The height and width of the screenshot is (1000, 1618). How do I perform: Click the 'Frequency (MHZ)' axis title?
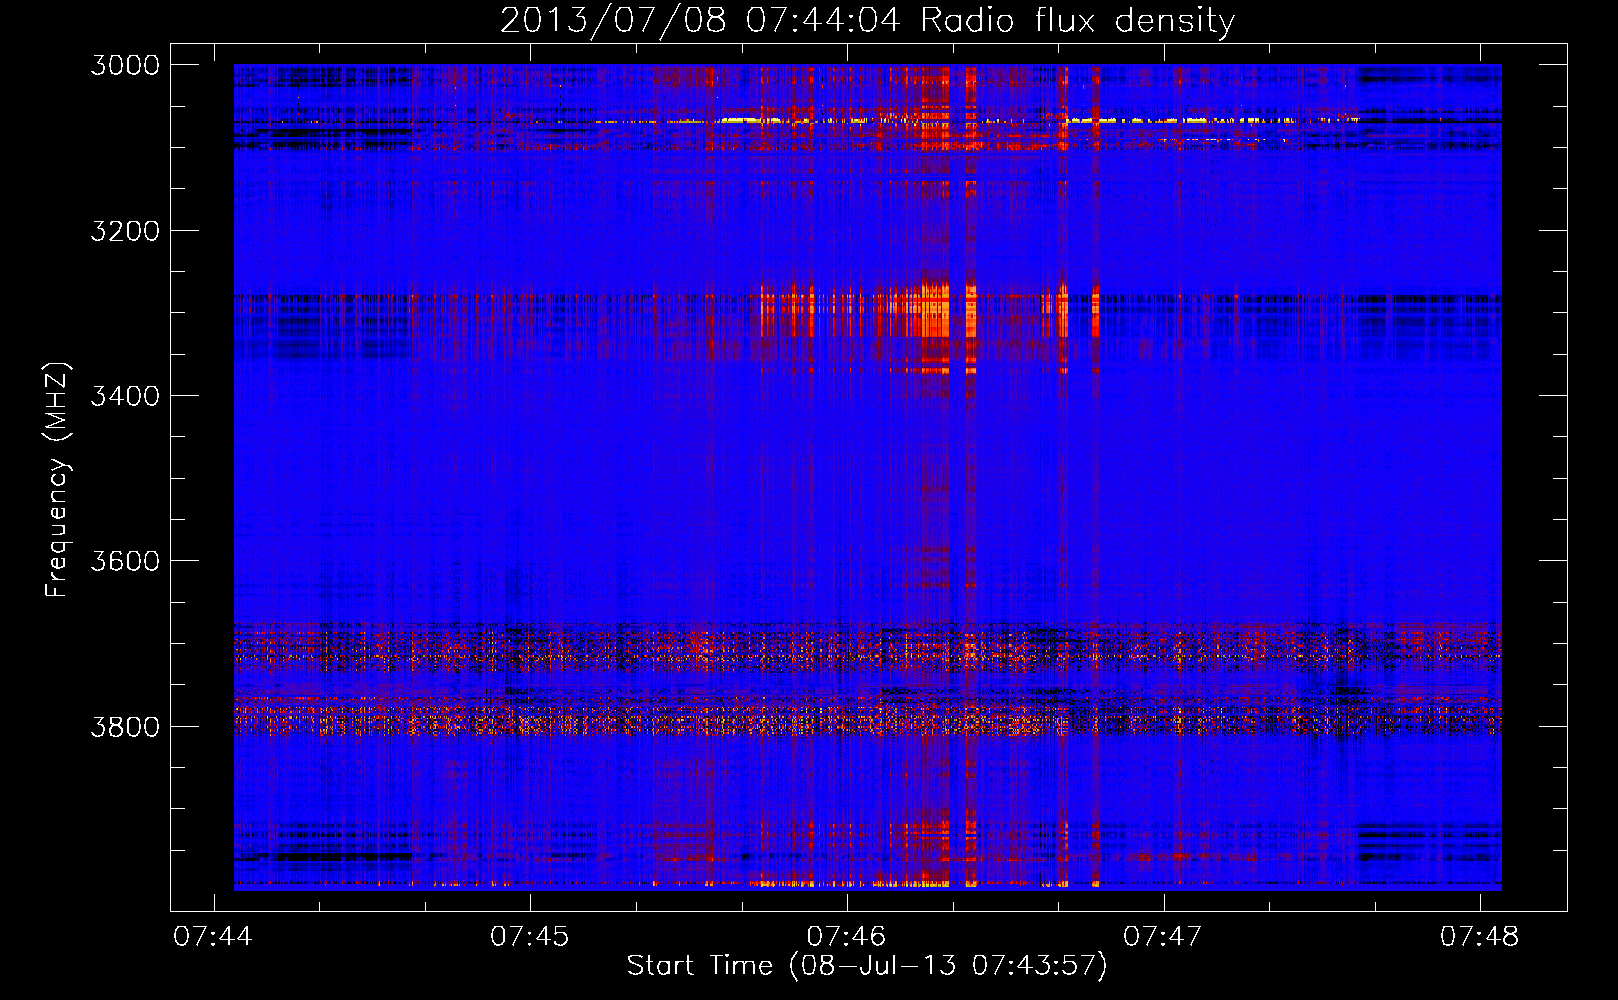pyautogui.click(x=57, y=479)
